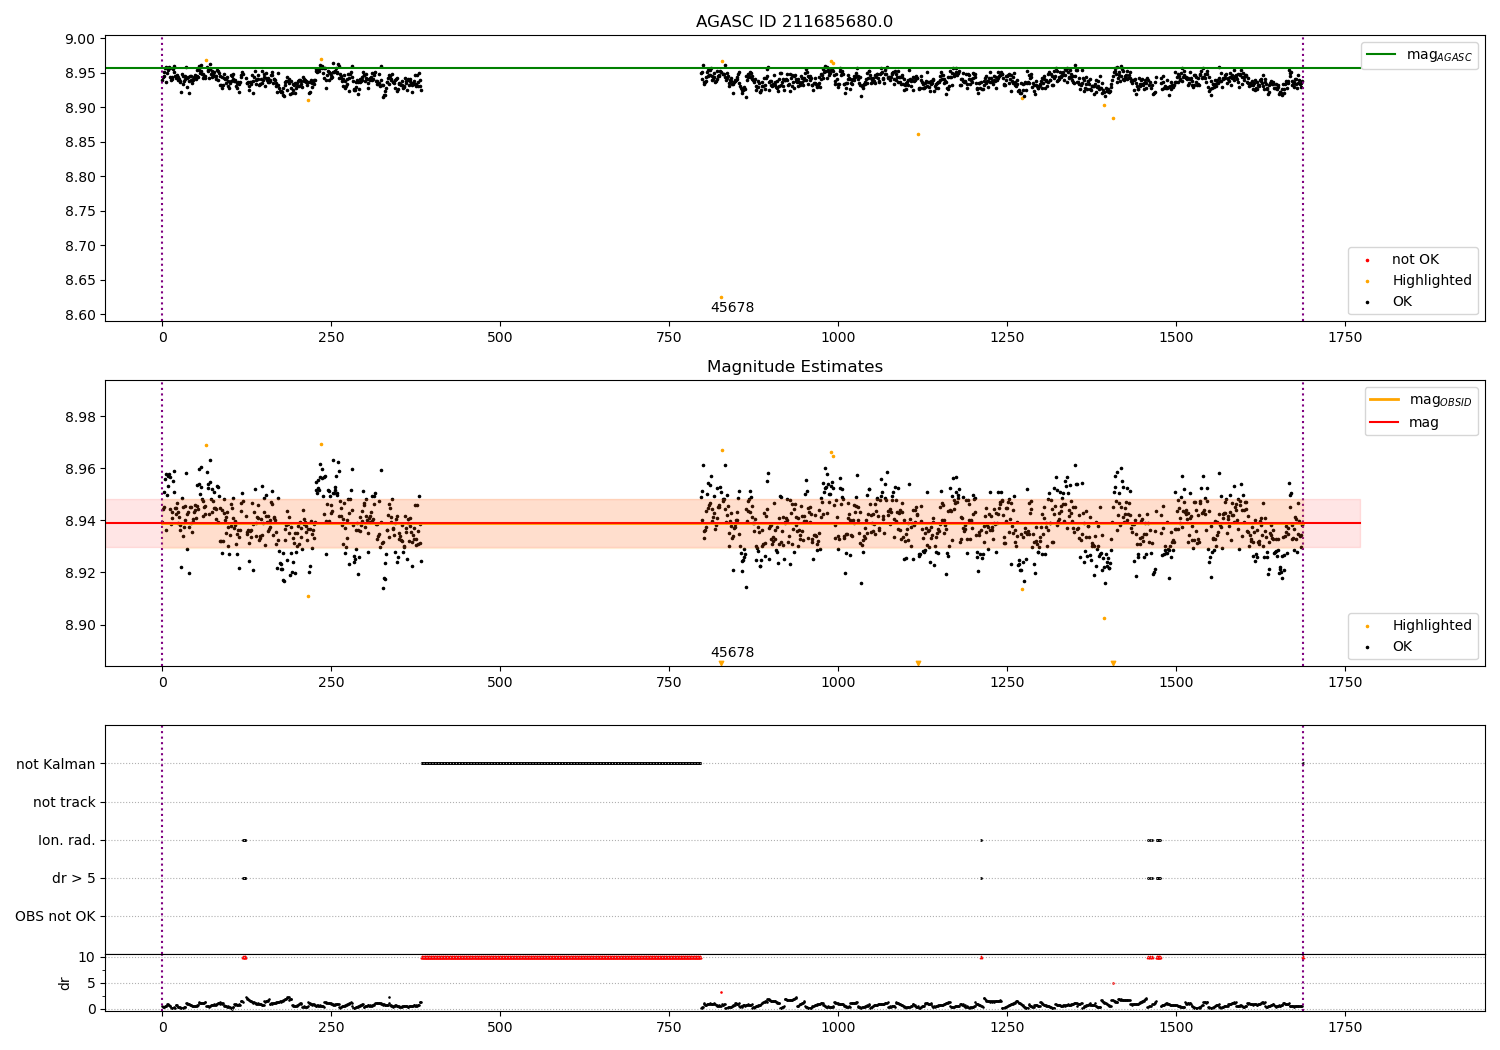Click the 'dr' axis label in bottom plot
The image size is (1500, 1050).
65,983
